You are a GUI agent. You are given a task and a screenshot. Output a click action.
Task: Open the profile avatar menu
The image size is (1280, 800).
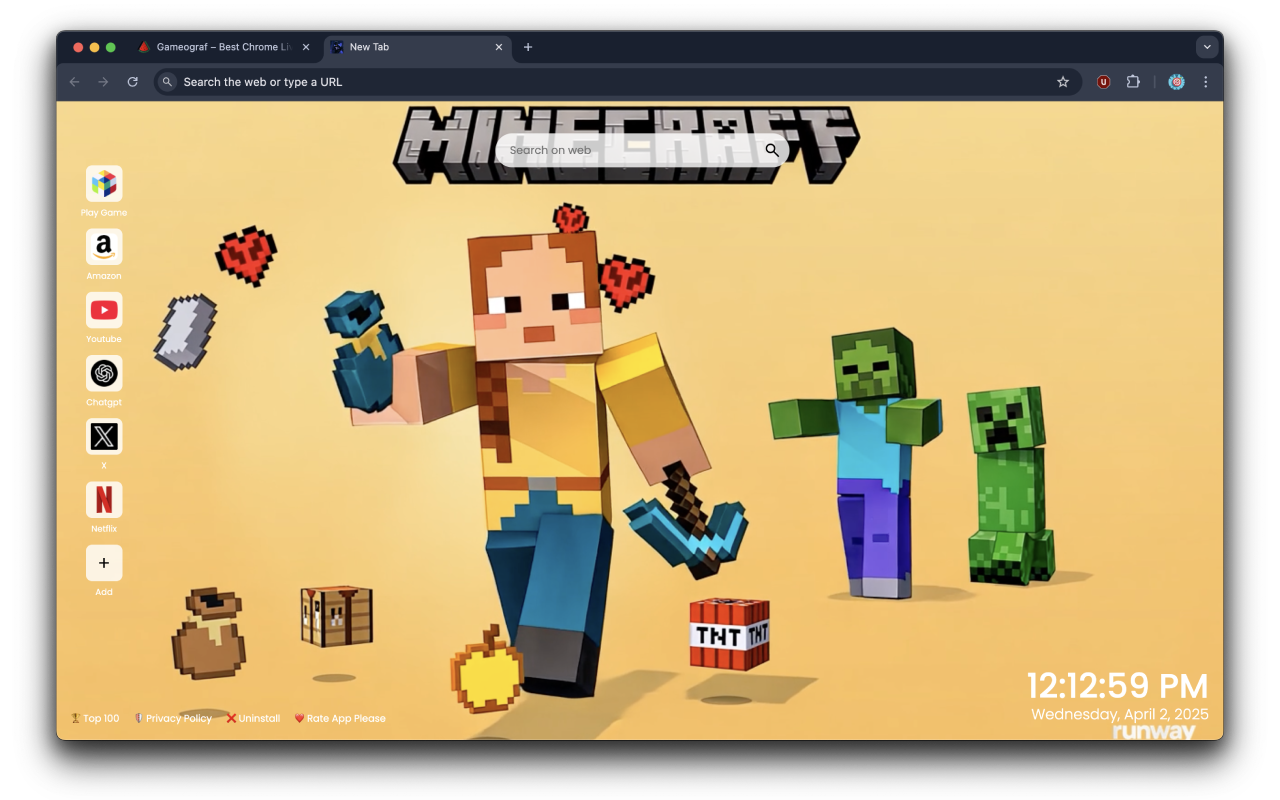coord(1176,81)
